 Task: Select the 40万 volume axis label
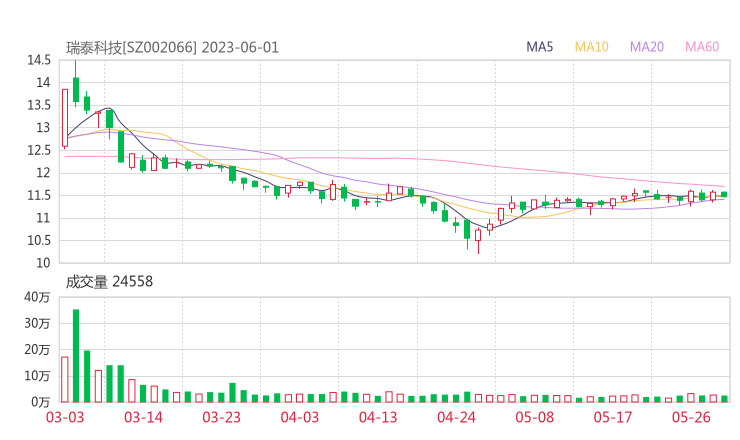tap(37, 297)
